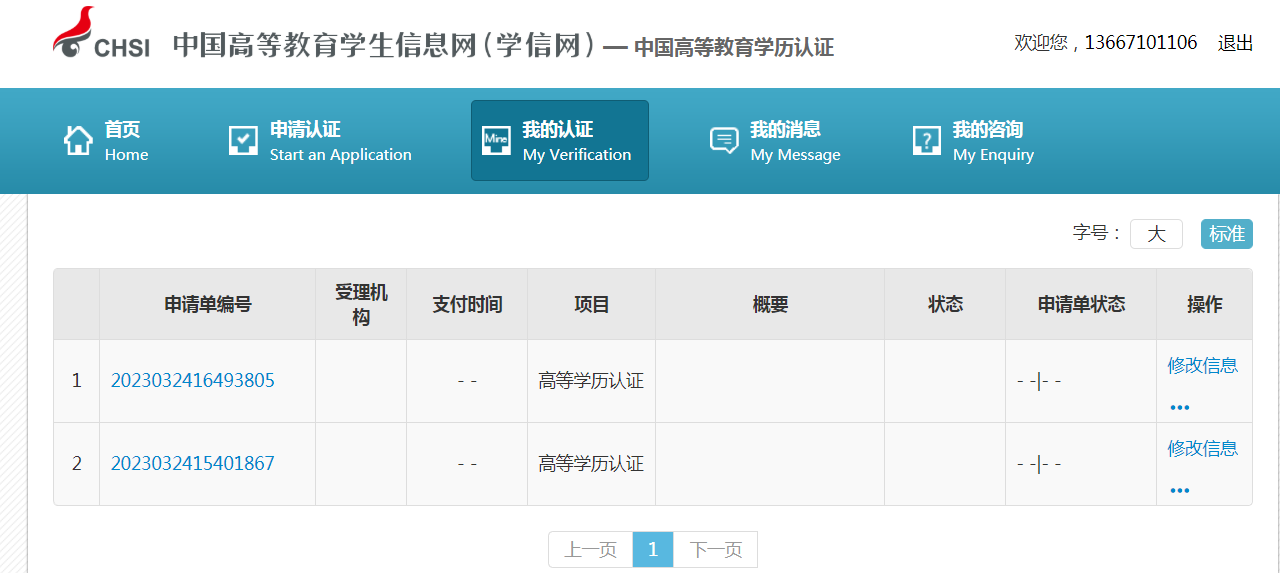
Task: Click the Home house icon
Action: tap(78, 141)
